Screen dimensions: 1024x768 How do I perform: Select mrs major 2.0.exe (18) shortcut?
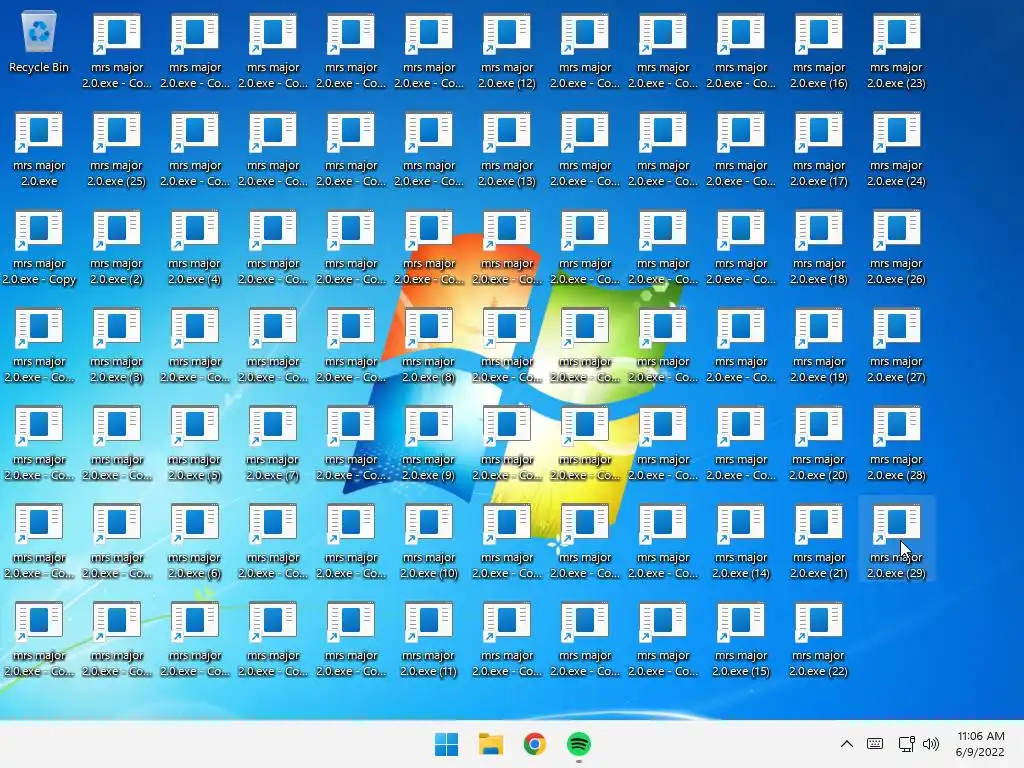point(818,247)
